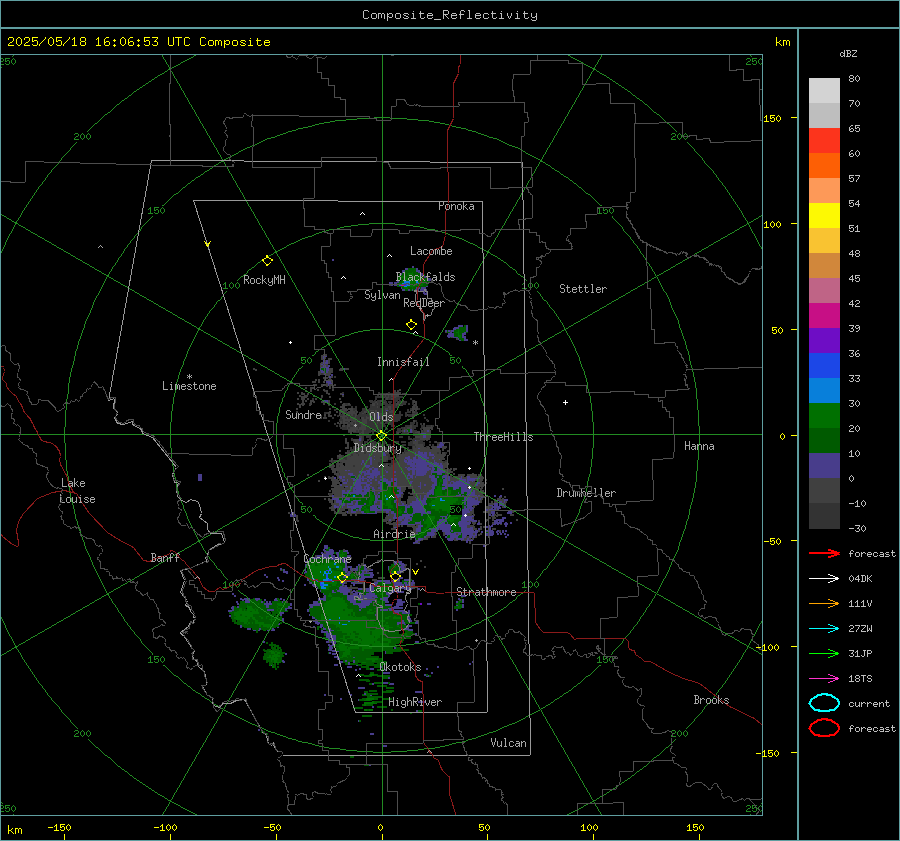
Task: Click the RedDeer city label
Action: point(424,303)
